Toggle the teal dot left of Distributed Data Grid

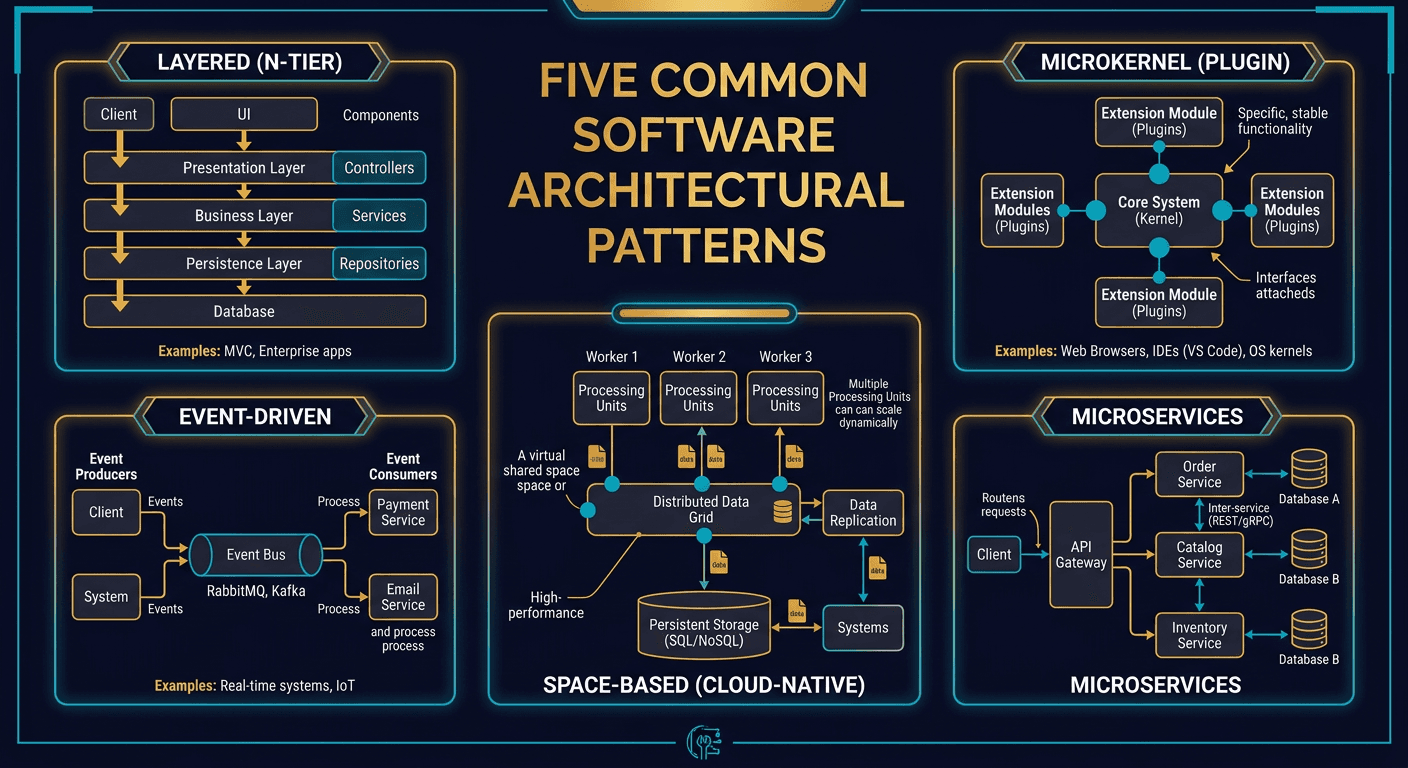point(589,509)
